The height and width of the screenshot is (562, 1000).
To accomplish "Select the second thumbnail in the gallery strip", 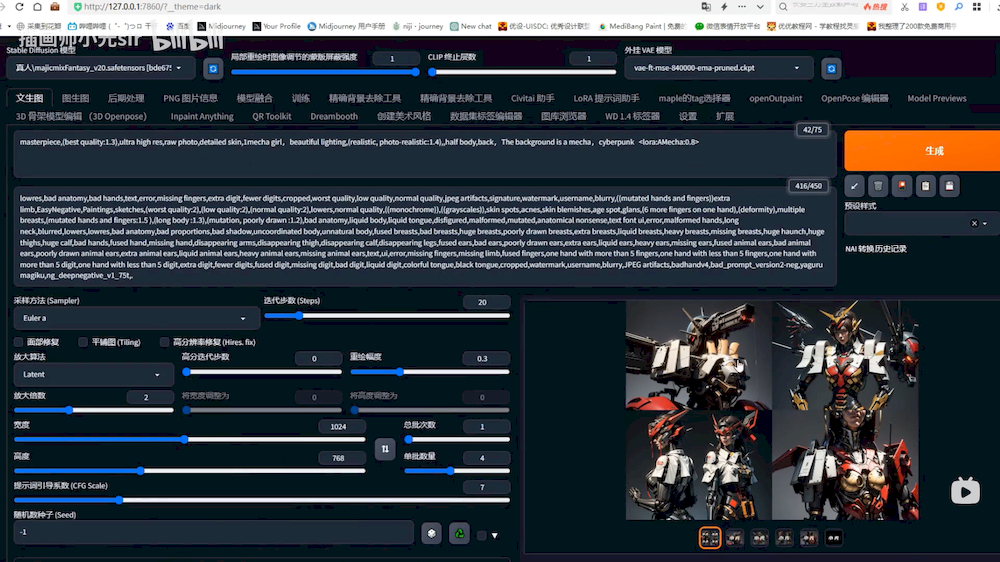I will [x=735, y=538].
